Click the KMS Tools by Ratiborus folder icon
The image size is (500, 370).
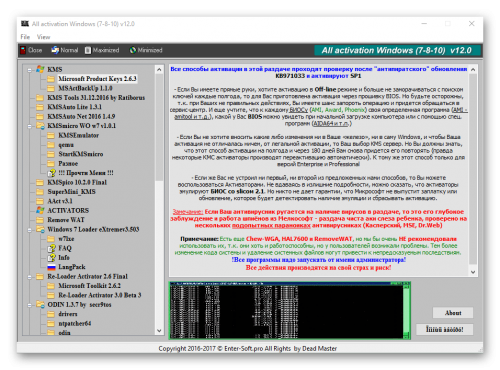40,98
